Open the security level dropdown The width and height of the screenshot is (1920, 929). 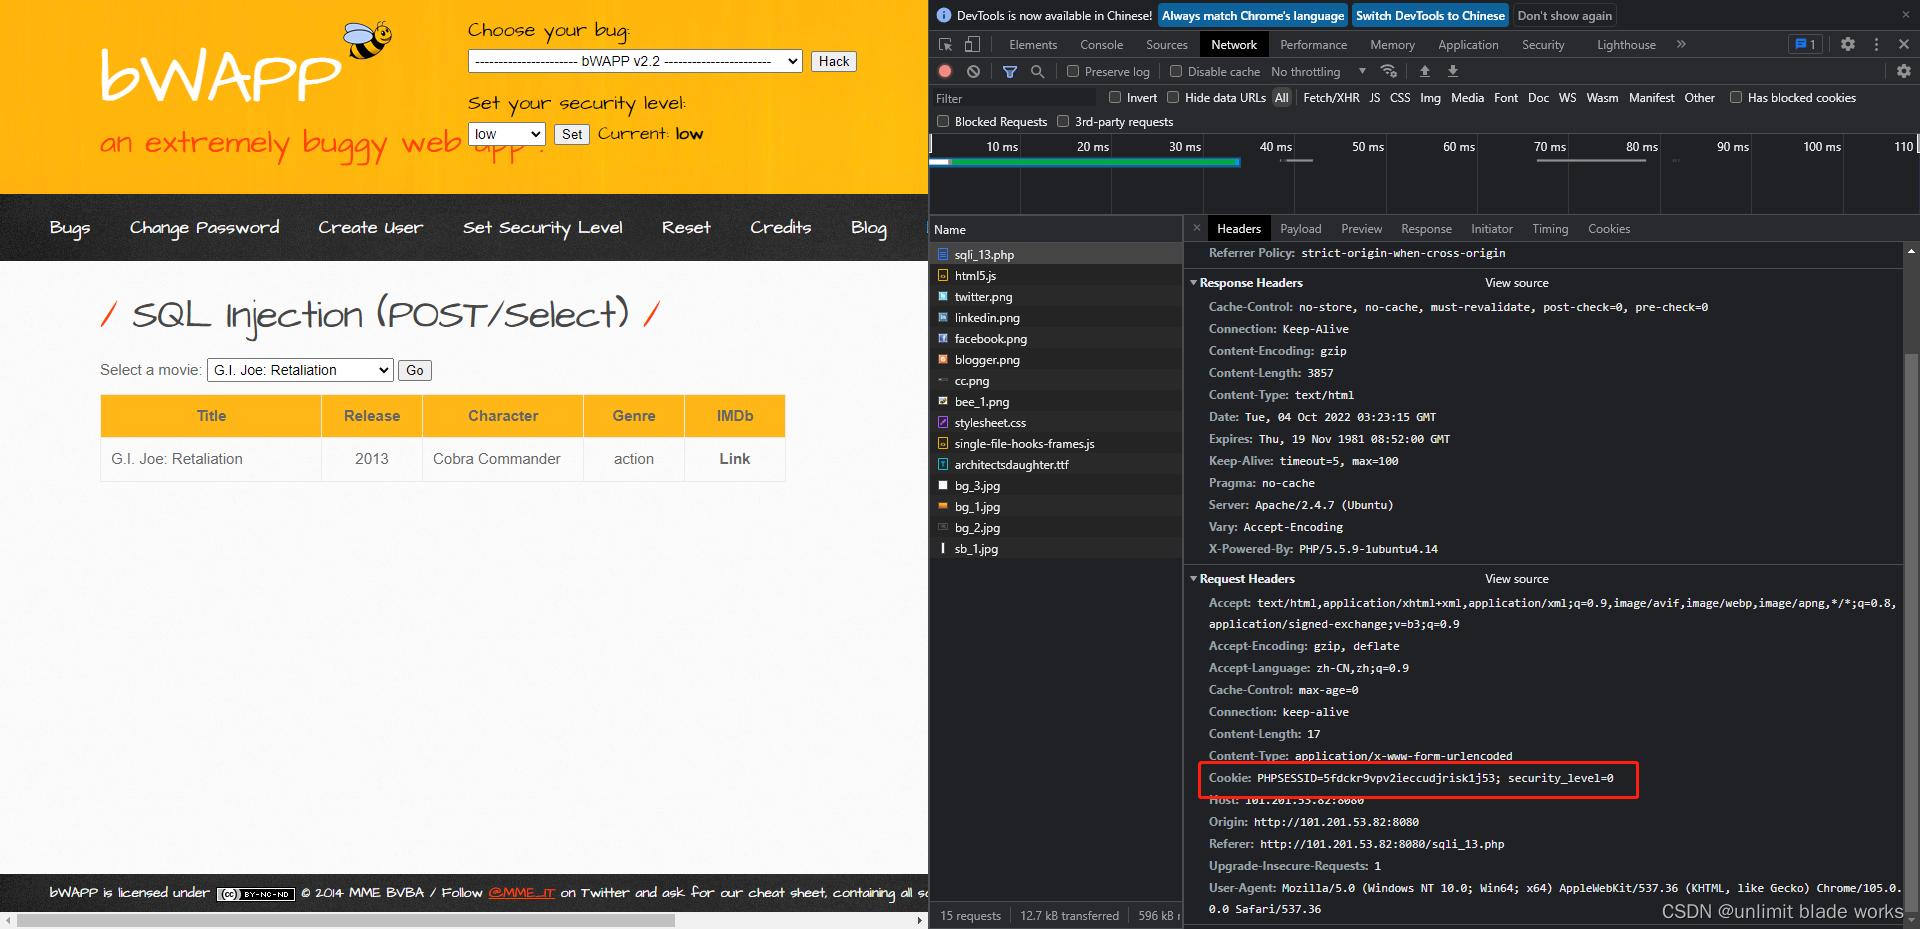point(507,134)
